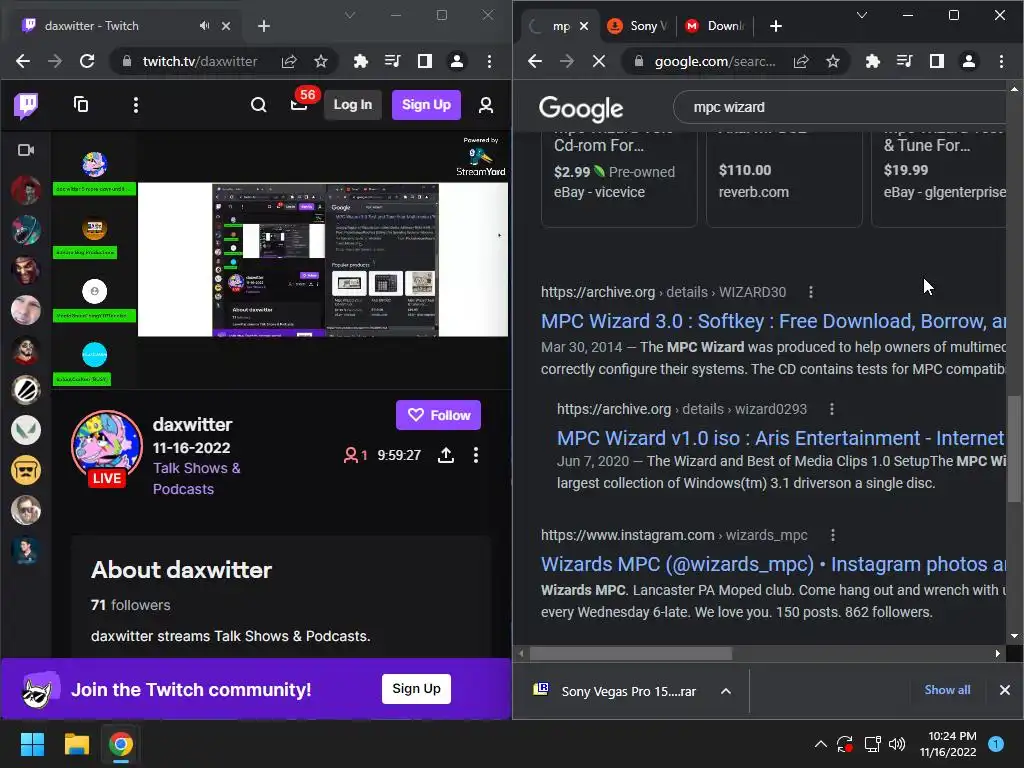Open Twitch notifications inbox with 56 badge
The image size is (1024, 768).
coord(300,103)
